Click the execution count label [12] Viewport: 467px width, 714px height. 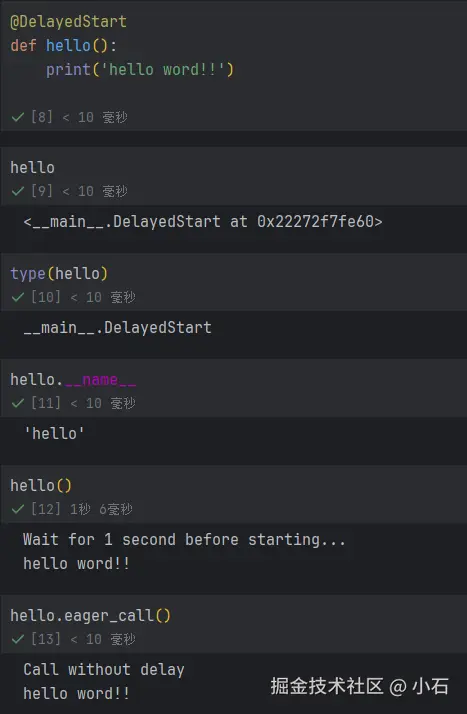point(46,509)
